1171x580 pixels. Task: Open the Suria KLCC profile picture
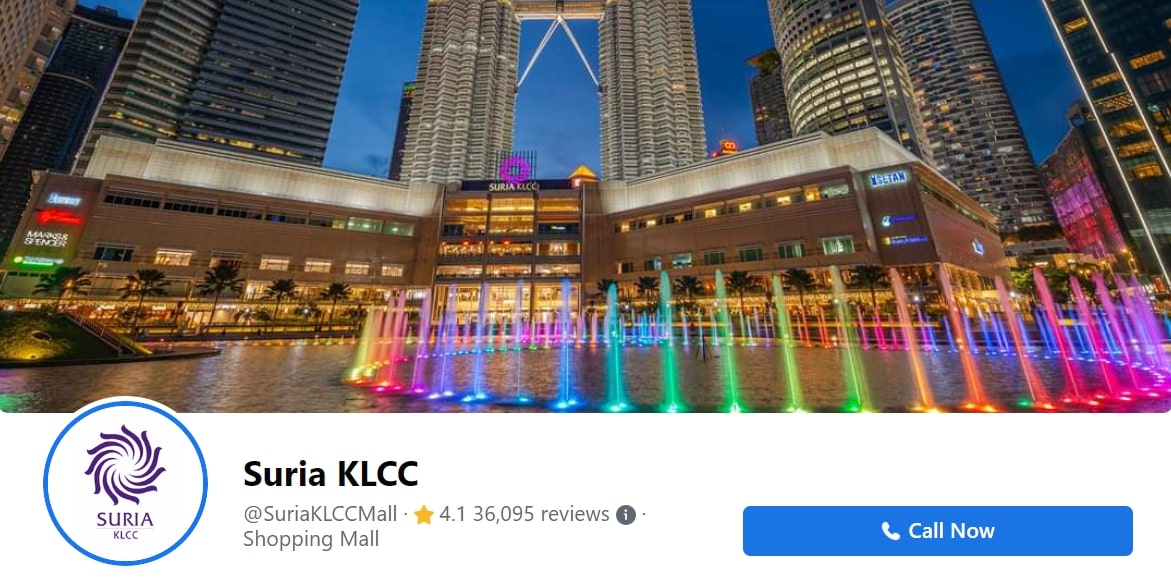pyautogui.click(x=125, y=483)
